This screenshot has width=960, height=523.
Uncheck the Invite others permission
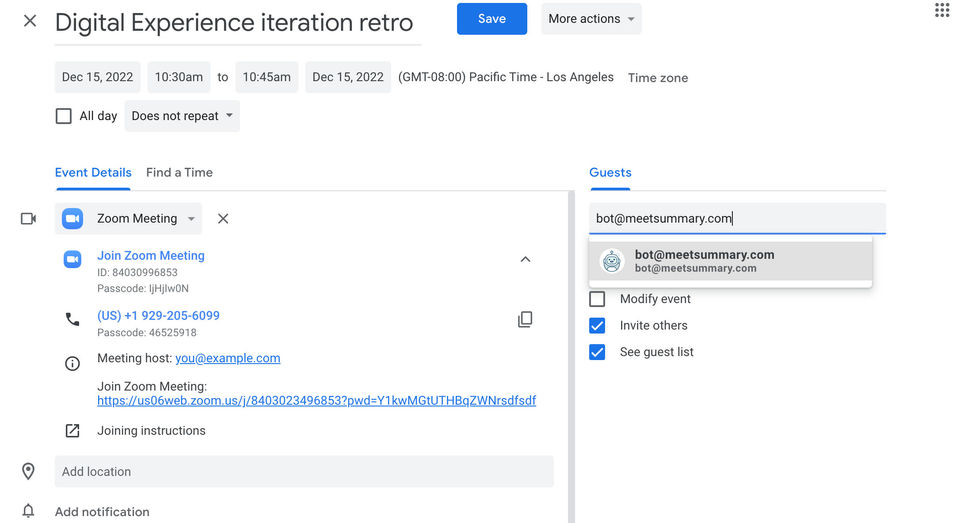pos(597,325)
